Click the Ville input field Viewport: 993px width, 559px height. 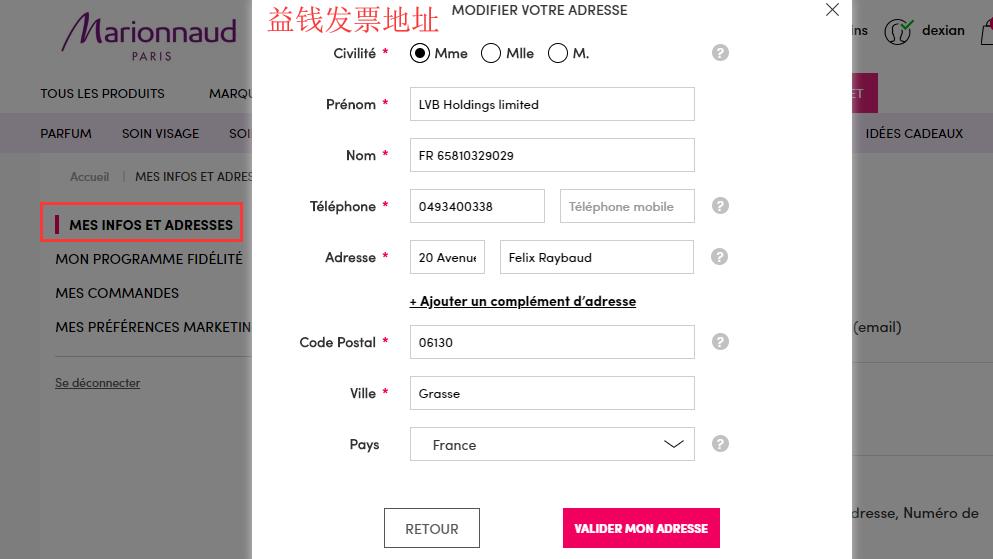click(x=552, y=393)
